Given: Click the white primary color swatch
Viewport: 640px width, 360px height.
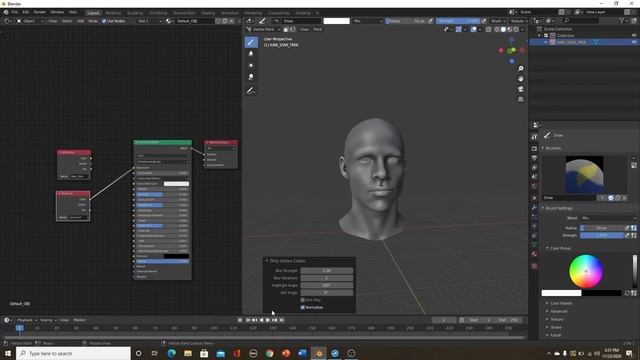Looking at the screenshot, I should [561, 293].
